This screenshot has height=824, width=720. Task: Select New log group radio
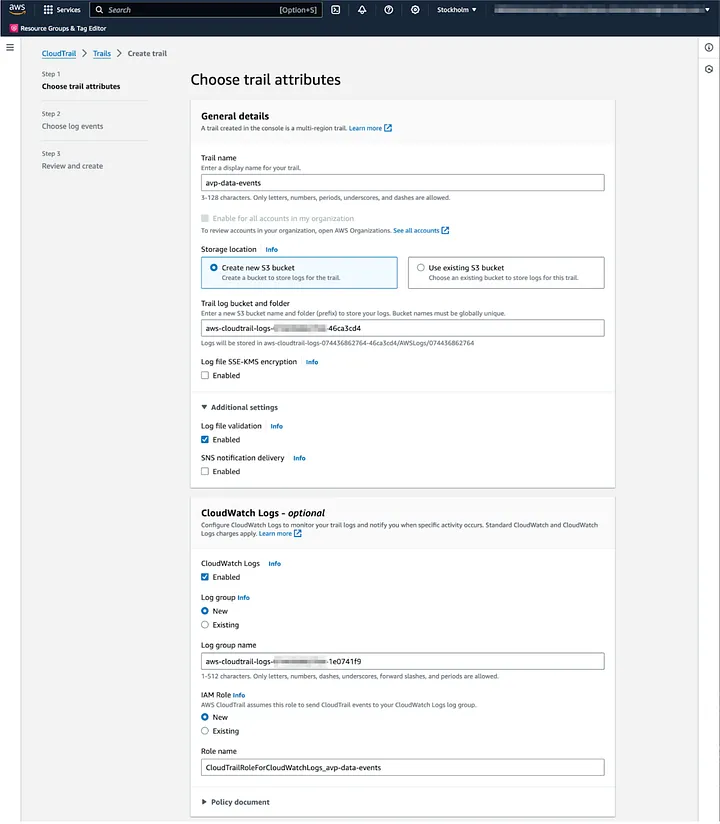(205, 611)
